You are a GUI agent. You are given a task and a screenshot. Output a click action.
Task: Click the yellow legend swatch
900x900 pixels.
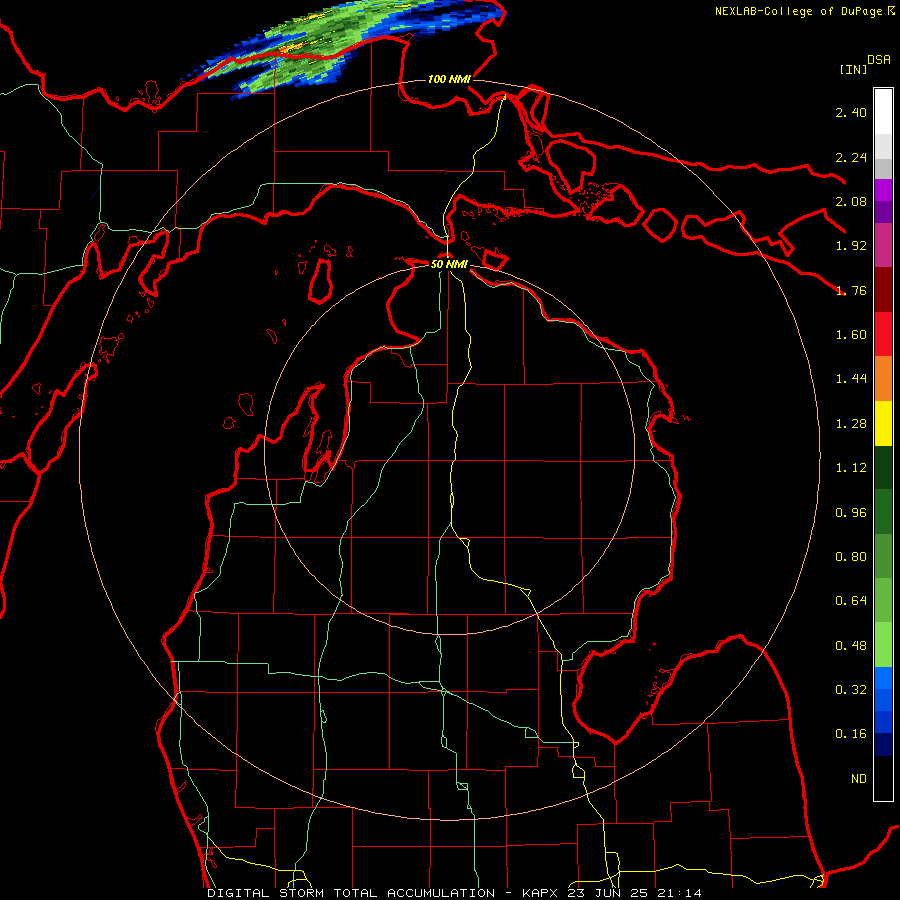(x=883, y=424)
